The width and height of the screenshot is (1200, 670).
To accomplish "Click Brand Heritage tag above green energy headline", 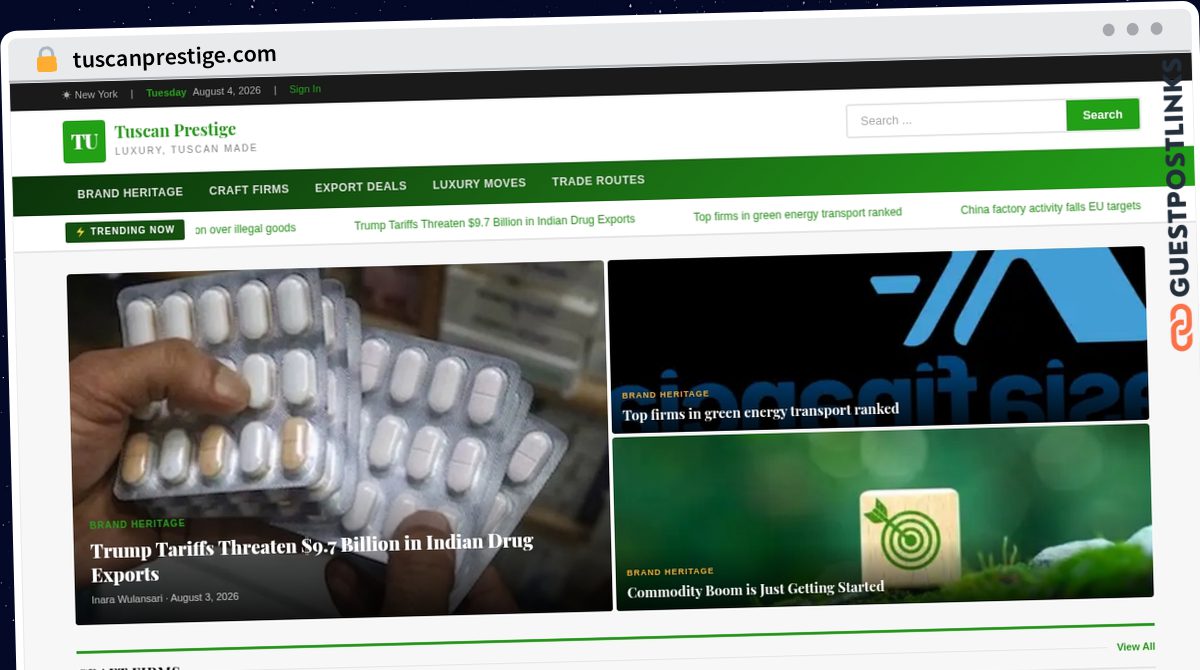I will point(665,395).
